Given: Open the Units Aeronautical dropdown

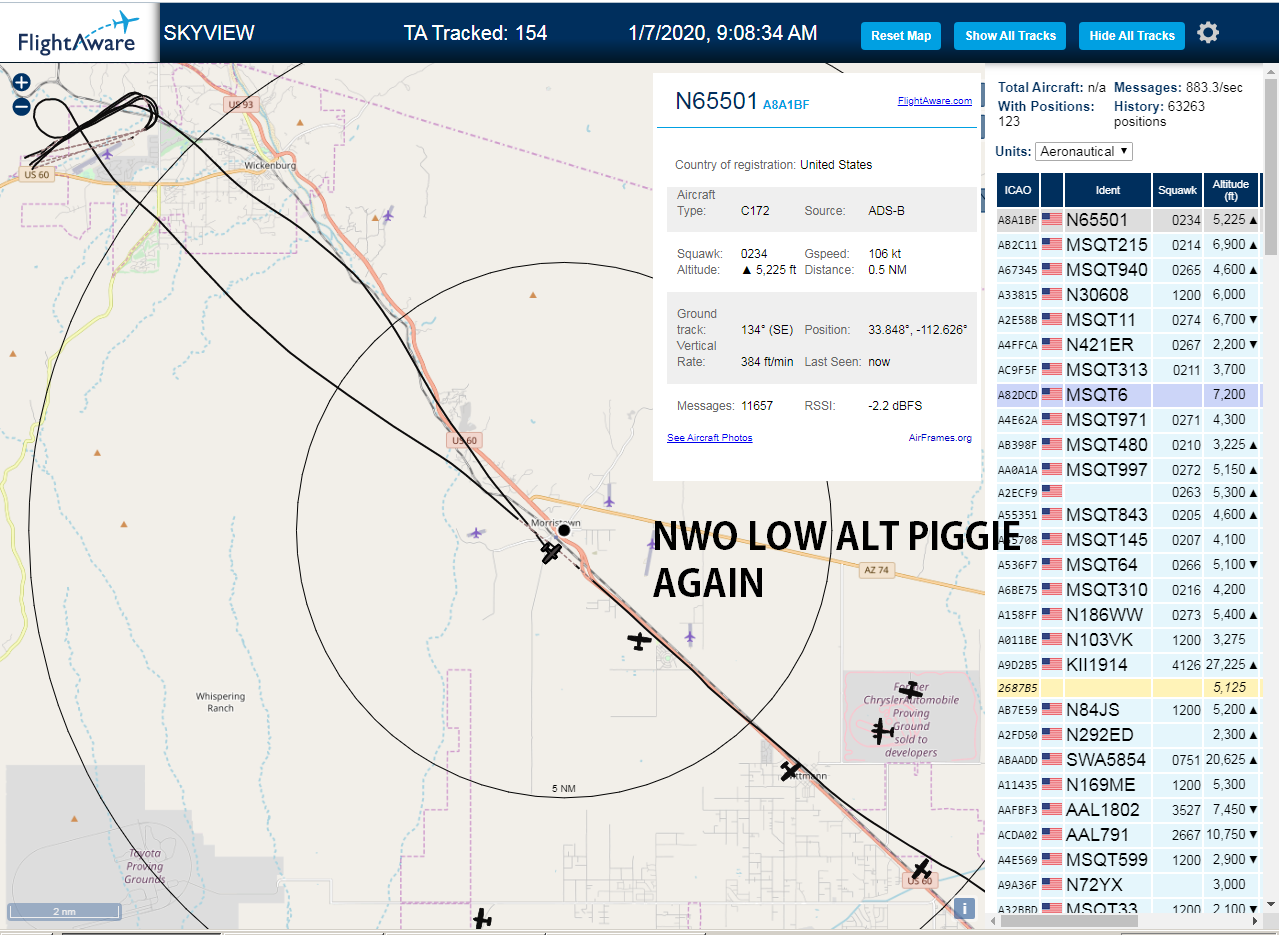Looking at the screenshot, I should [x=1084, y=151].
